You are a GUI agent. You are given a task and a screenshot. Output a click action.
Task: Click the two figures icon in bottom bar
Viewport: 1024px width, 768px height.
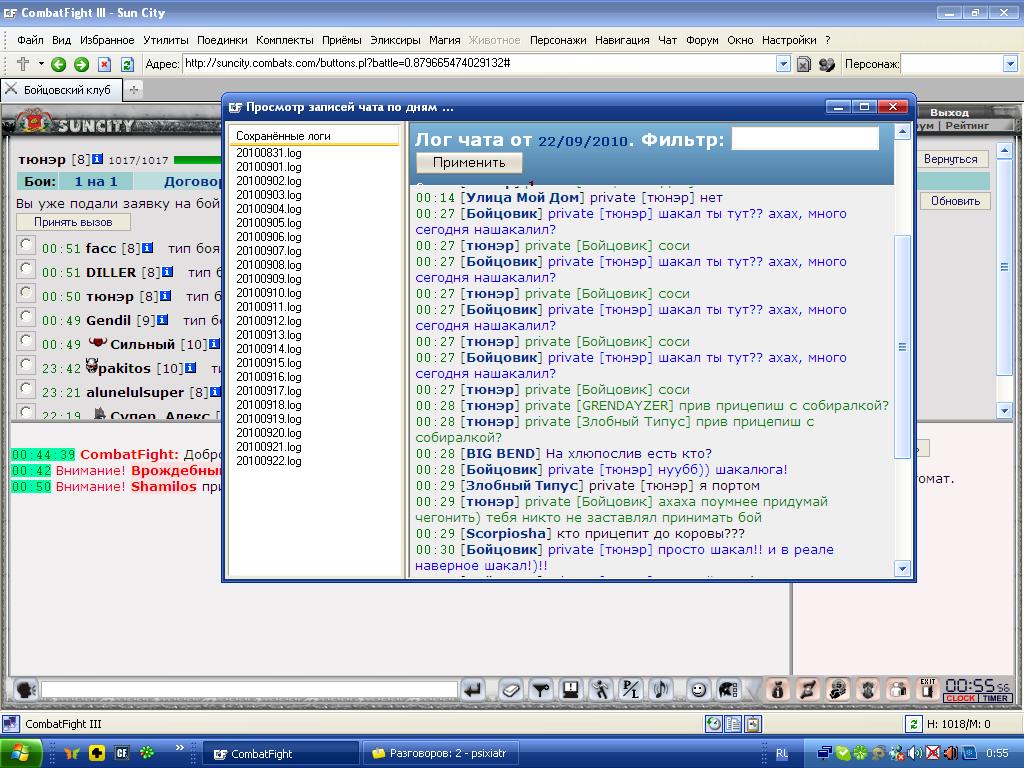click(x=899, y=689)
